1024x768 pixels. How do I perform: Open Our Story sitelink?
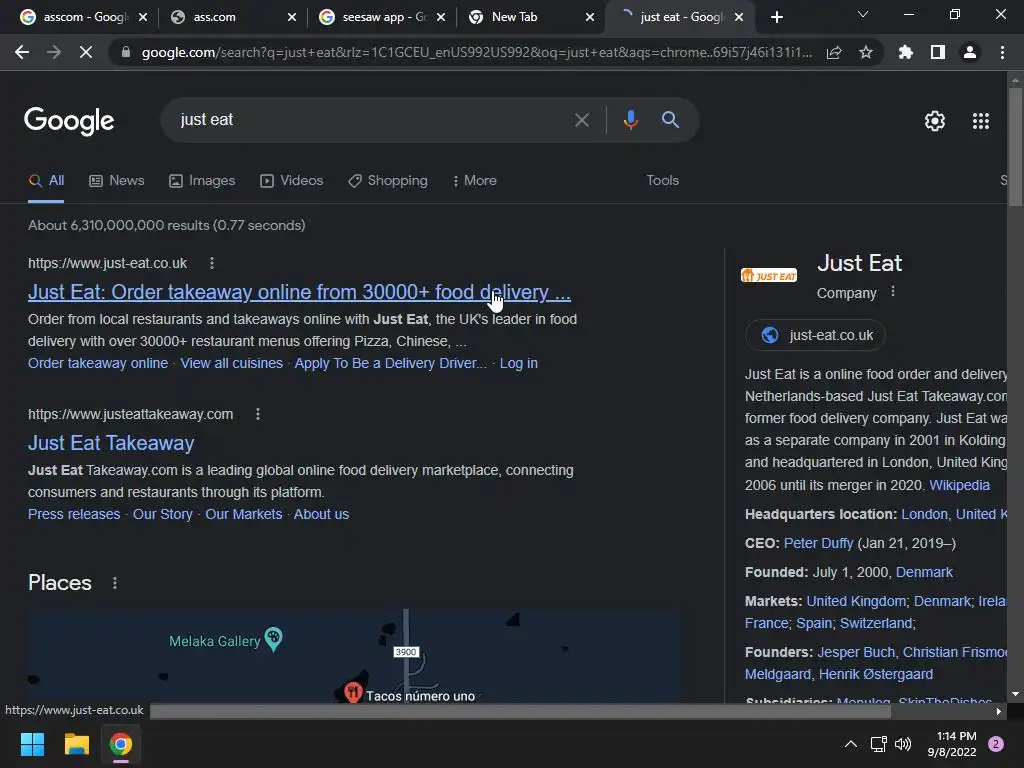[163, 514]
